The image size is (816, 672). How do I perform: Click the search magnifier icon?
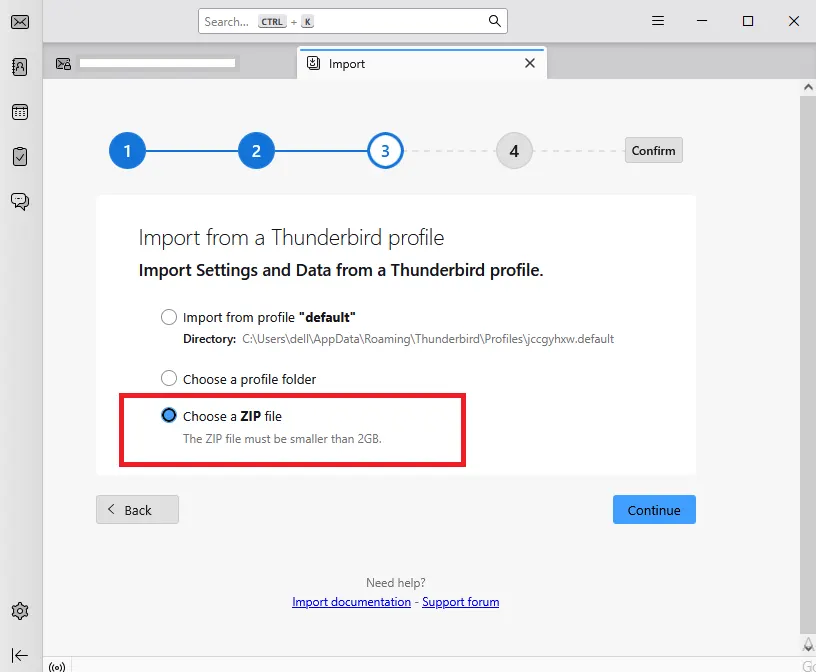[x=494, y=20]
